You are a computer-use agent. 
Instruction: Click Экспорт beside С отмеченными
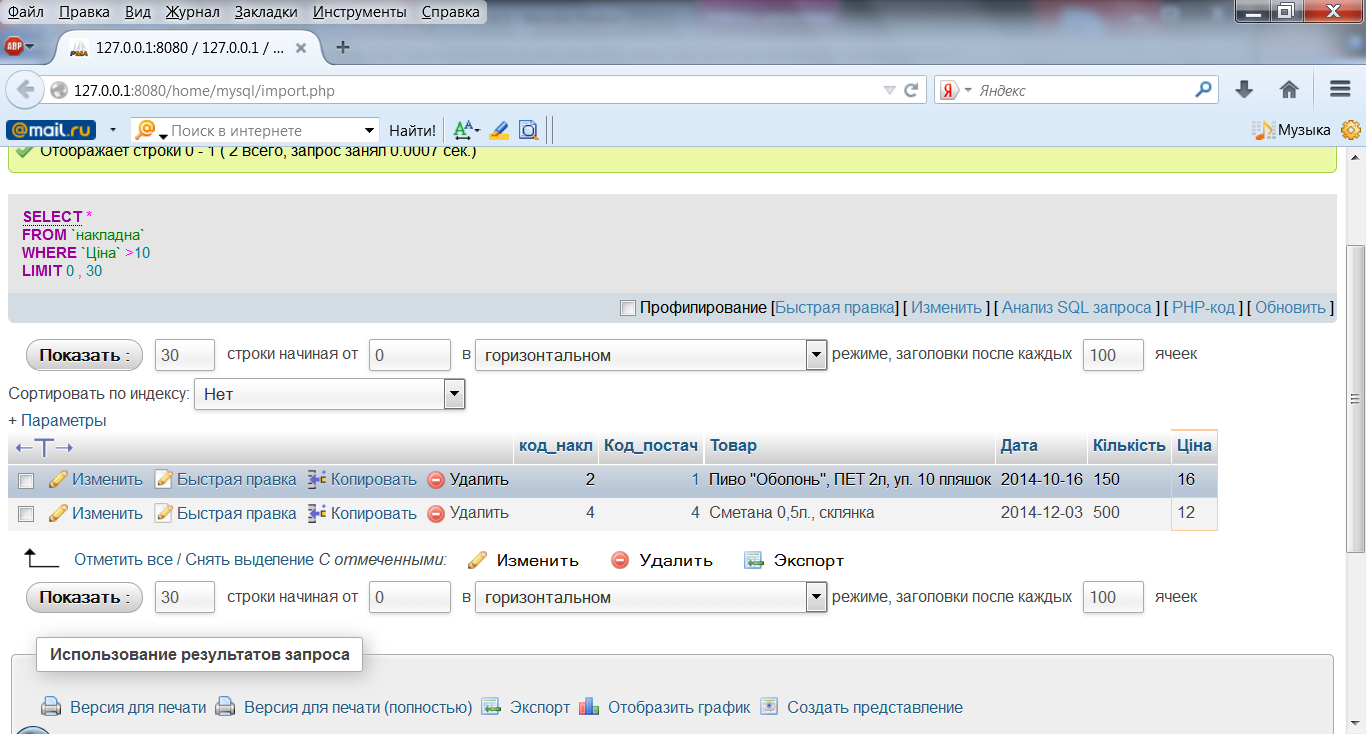[x=793, y=561]
